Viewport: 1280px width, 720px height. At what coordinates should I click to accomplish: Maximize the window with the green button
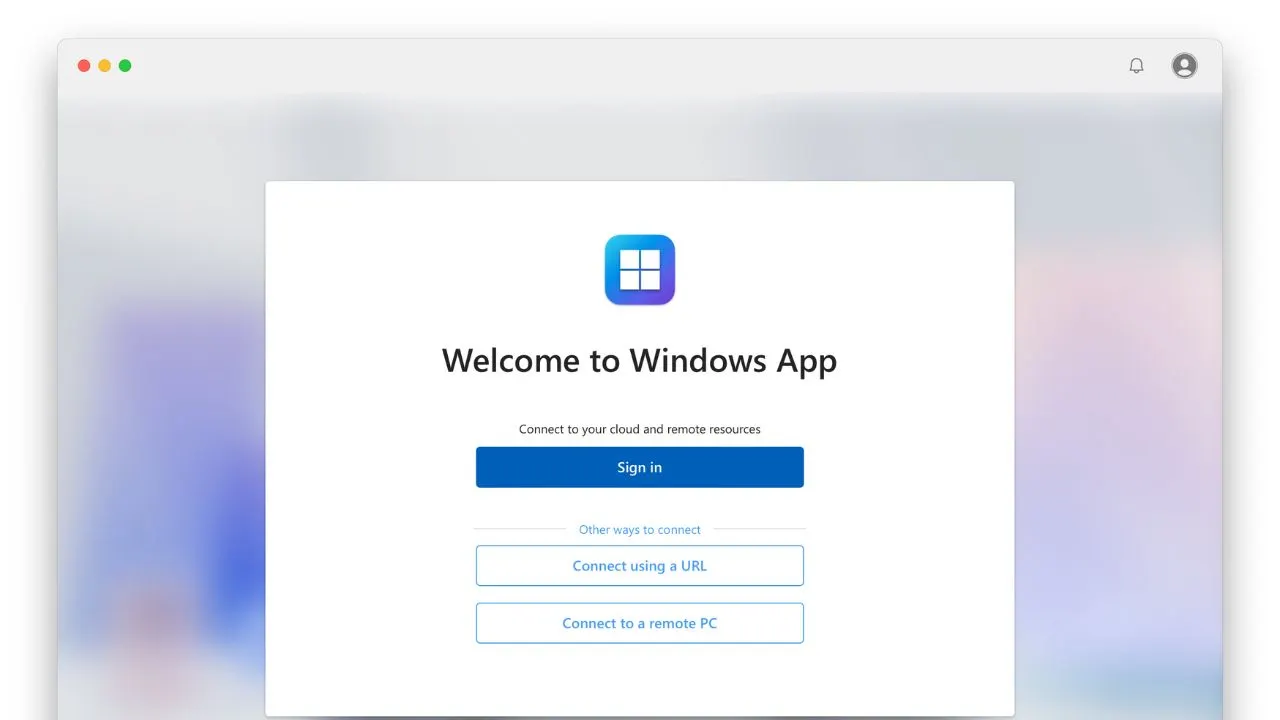click(125, 66)
